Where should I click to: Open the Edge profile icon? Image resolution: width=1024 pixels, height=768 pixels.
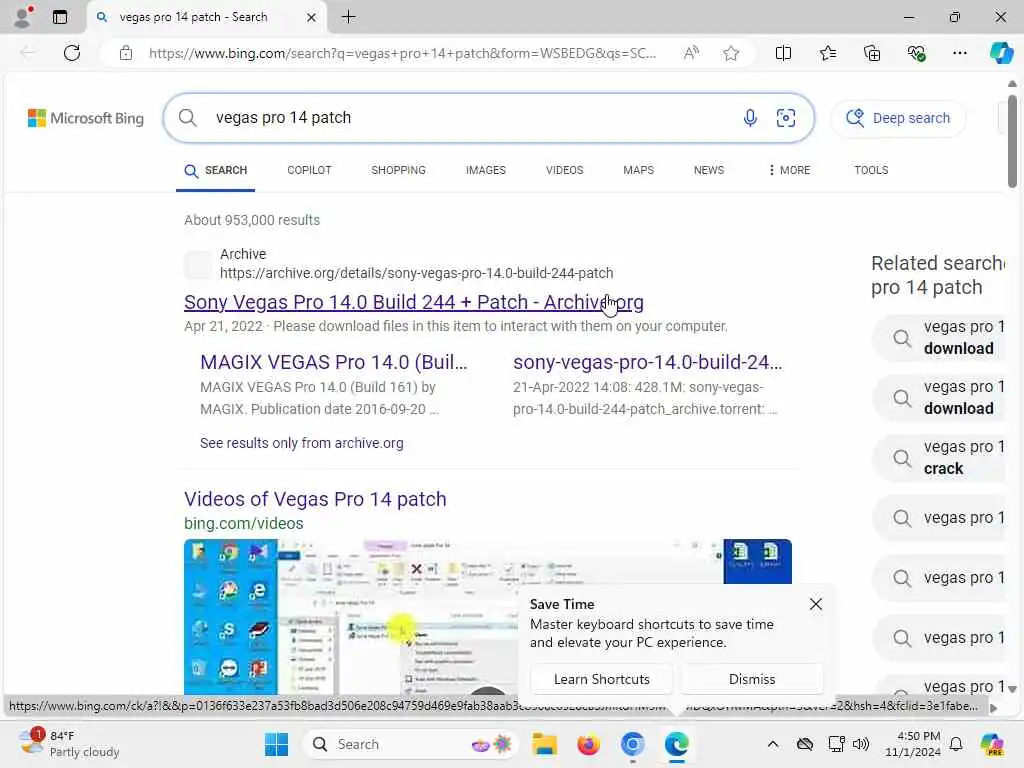pos(23,17)
